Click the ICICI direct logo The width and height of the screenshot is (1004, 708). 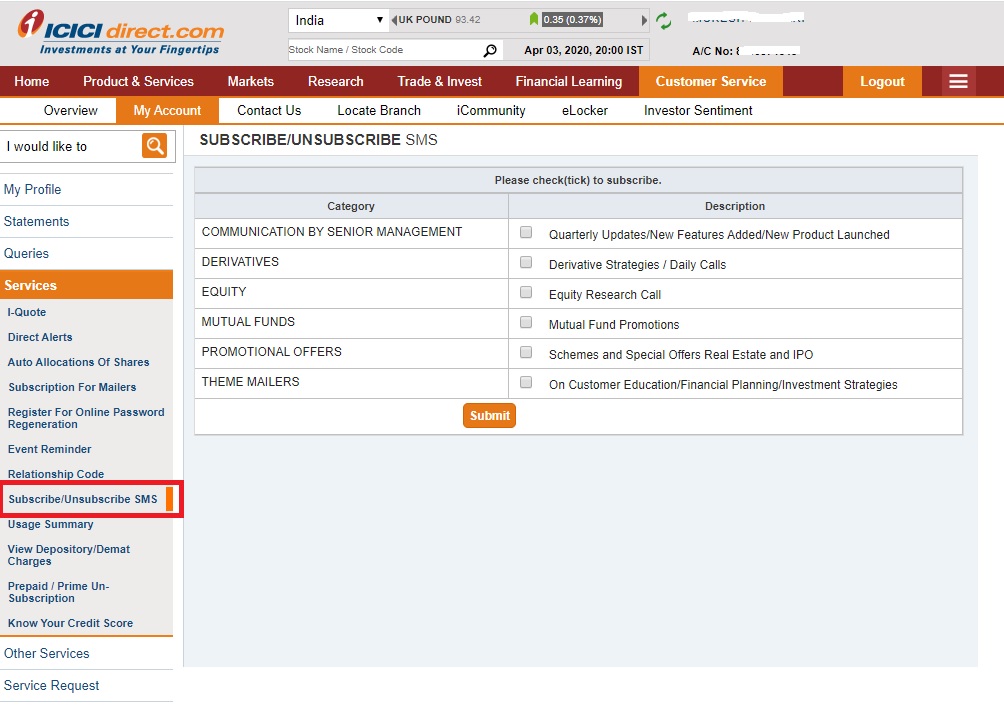point(120,32)
